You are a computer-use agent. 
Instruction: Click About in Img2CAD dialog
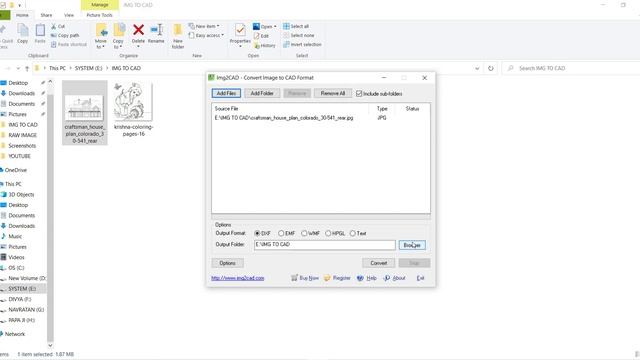(x=394, y=278)
